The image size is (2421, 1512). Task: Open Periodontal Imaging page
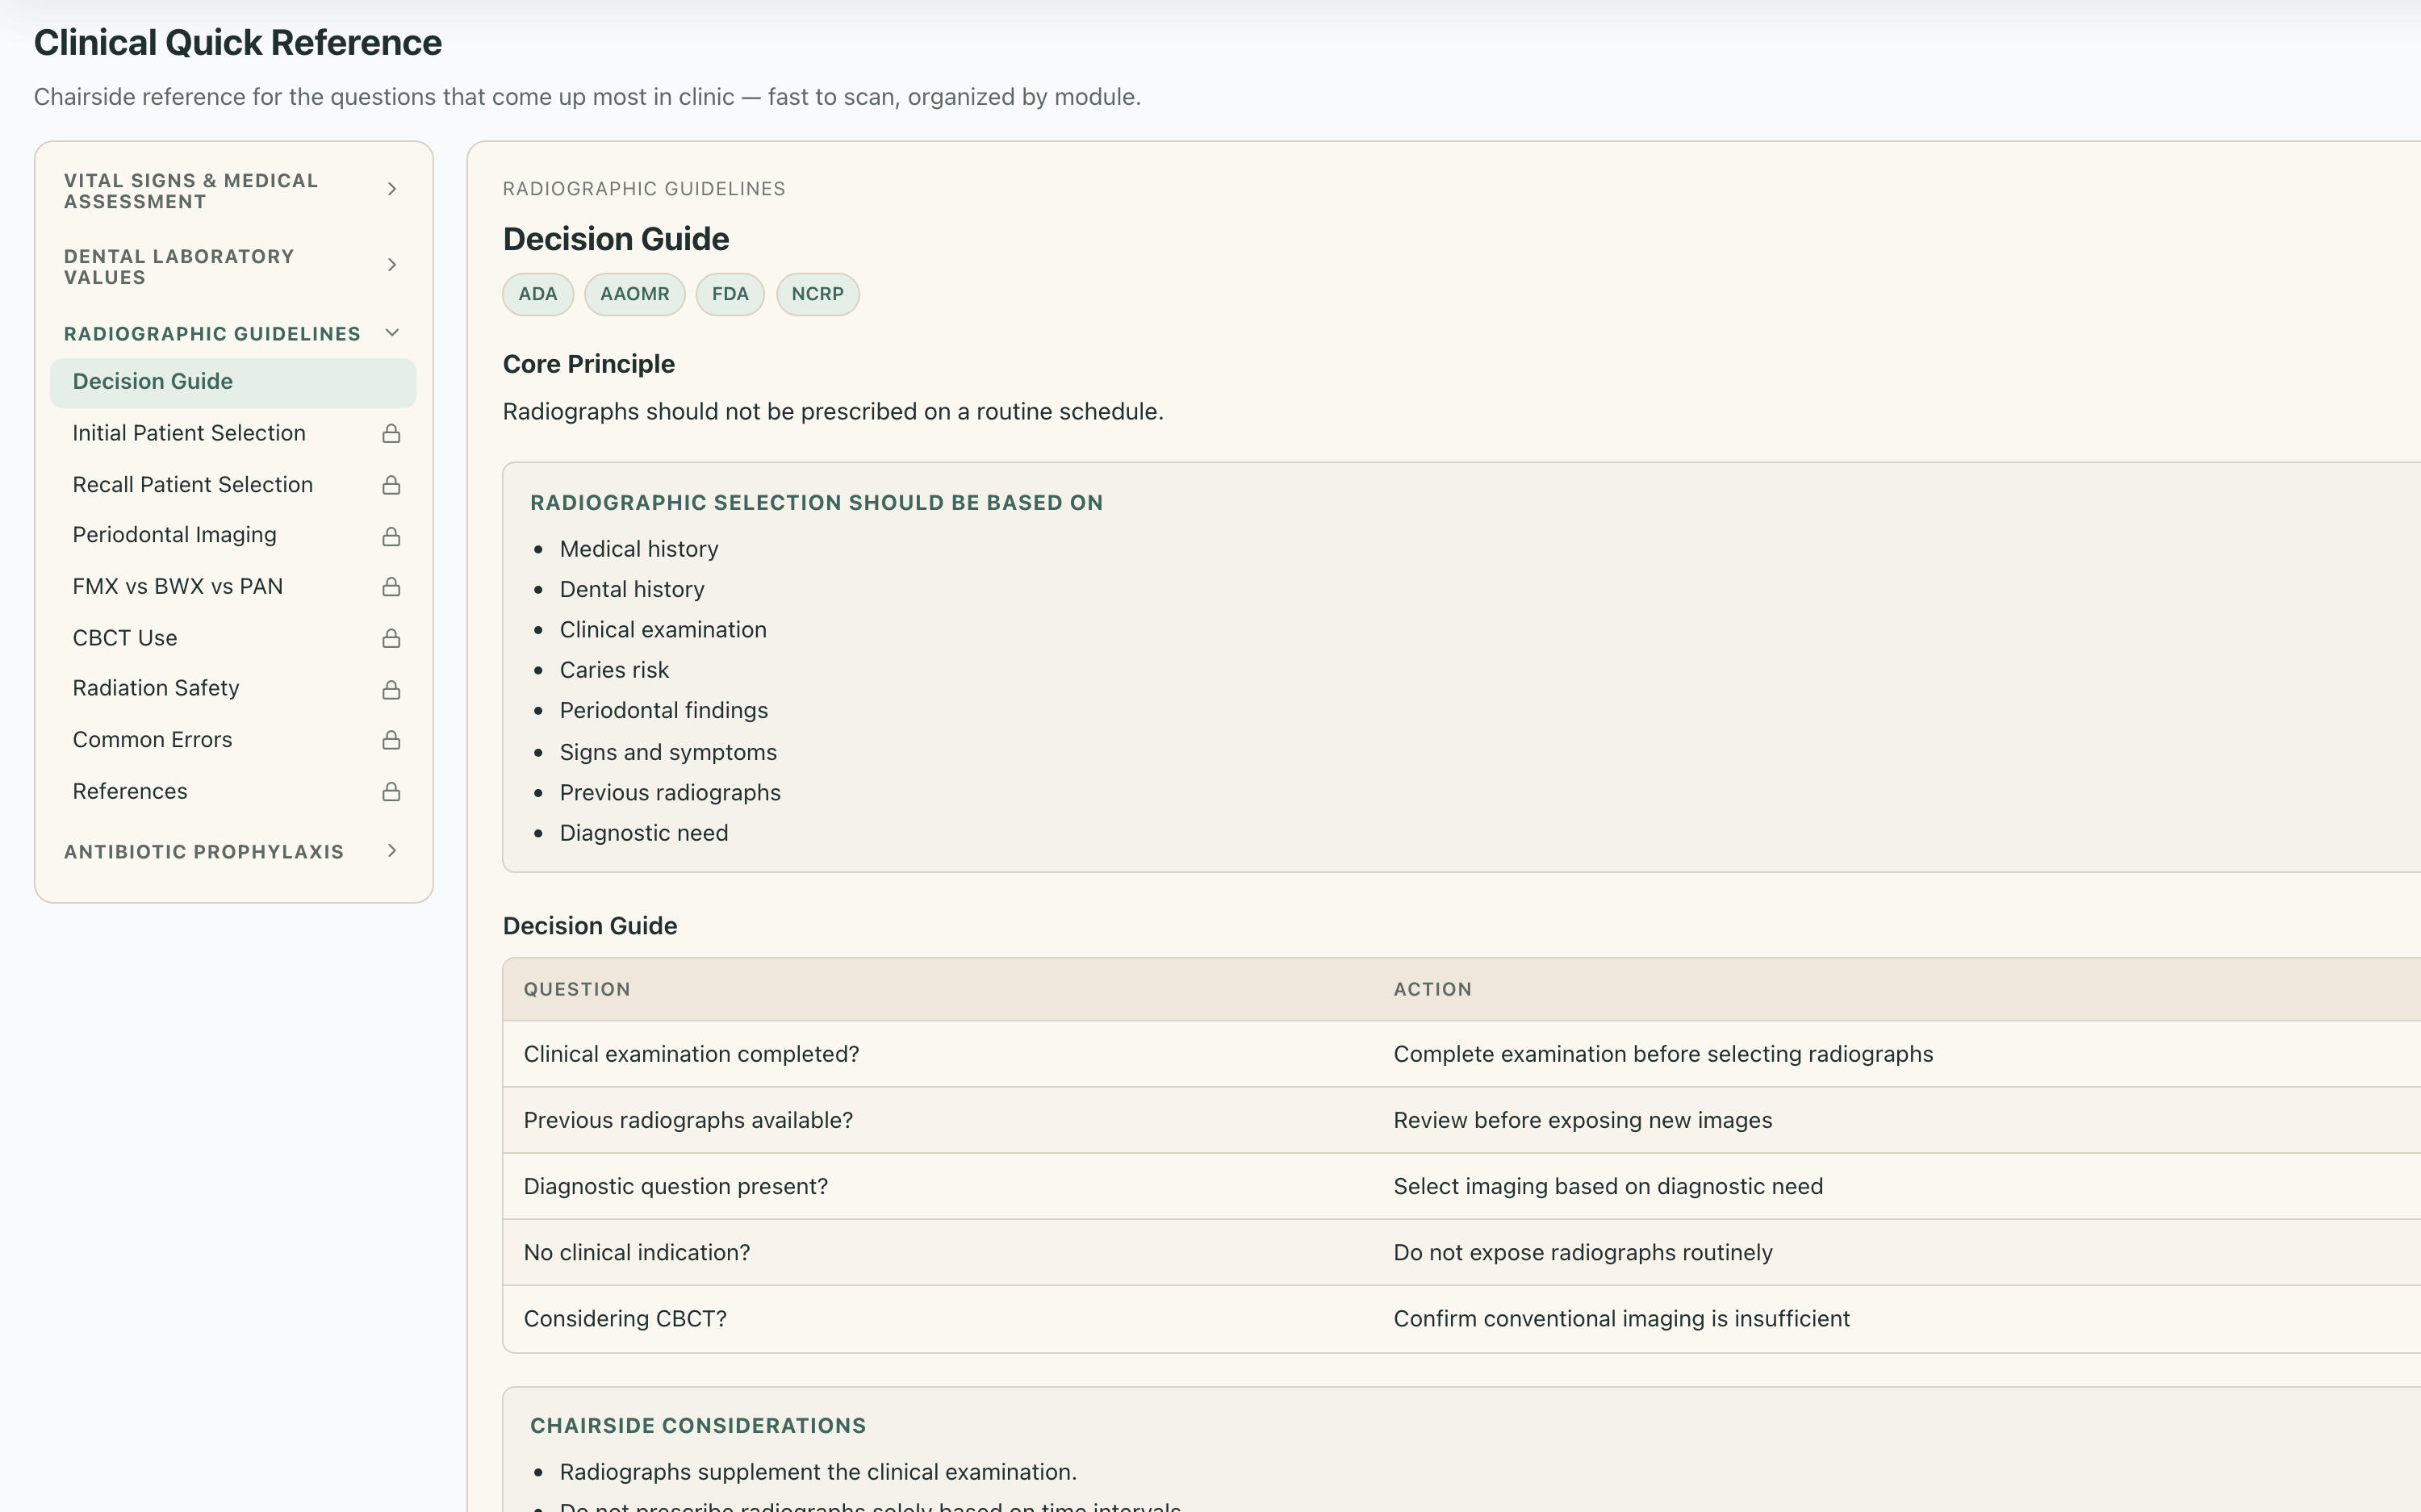(233, 535)
